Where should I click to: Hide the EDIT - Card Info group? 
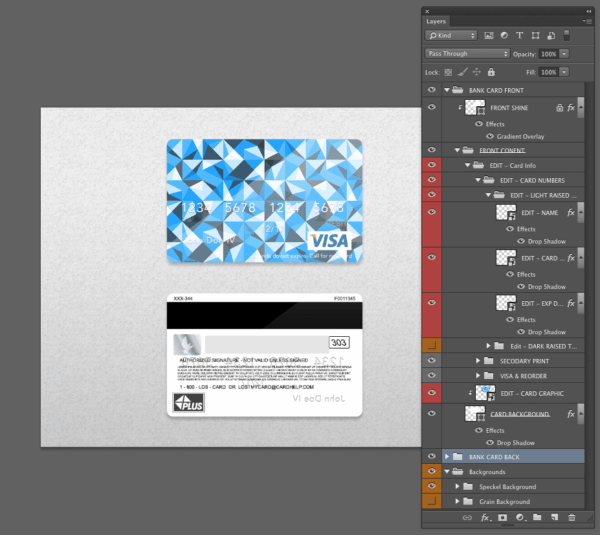pos(432,165)
